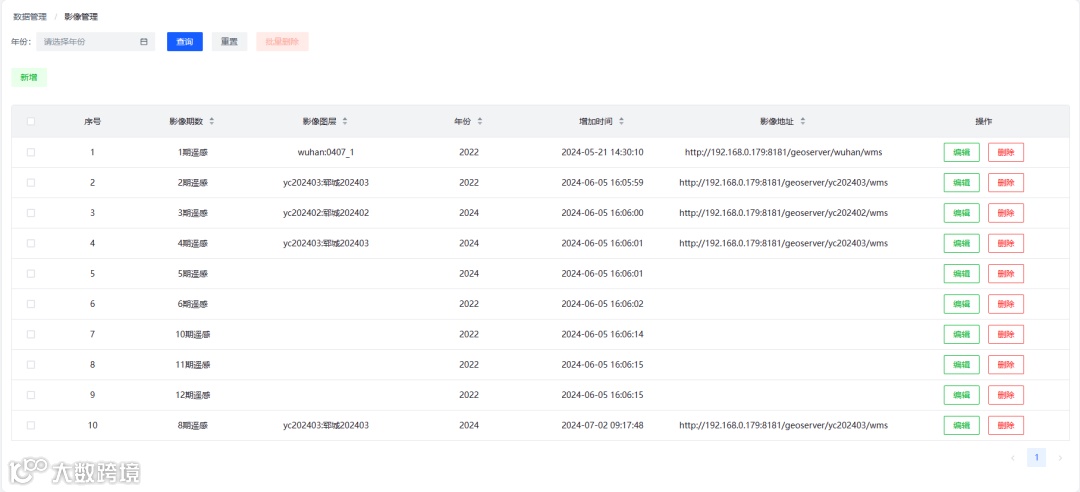Edit the 2期遥感 row
The height and width of the screenshot is (492, 1080).
tap(962, 183)
